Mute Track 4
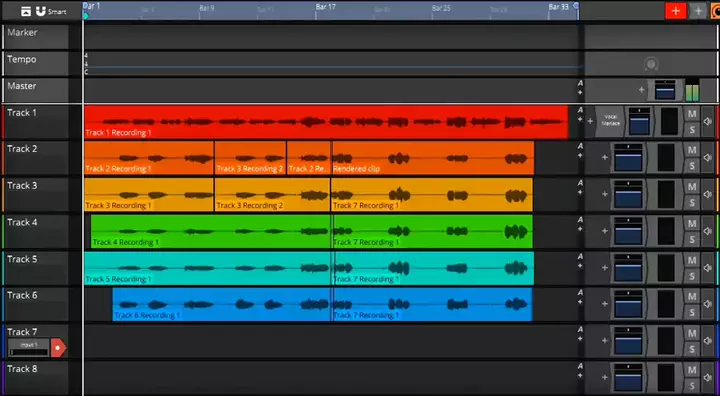 692,224
